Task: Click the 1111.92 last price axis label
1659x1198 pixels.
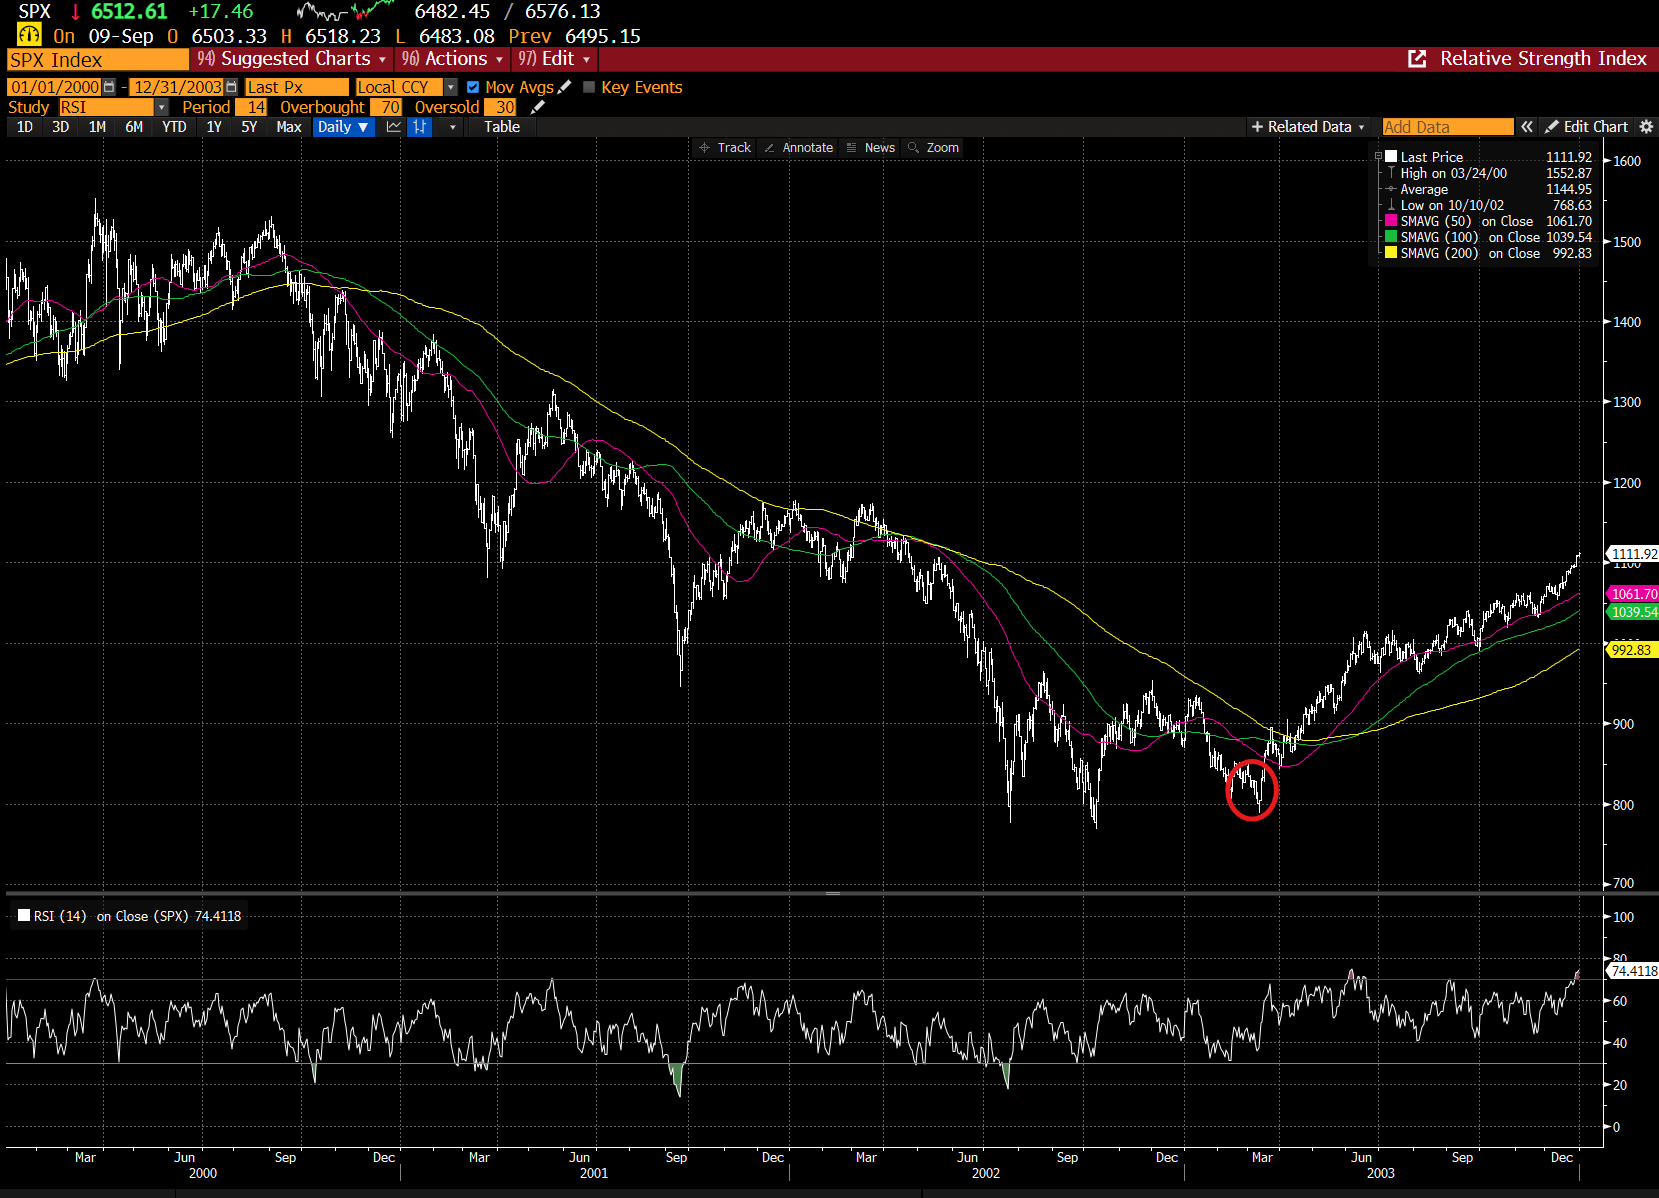Action: coord(1633,554)
